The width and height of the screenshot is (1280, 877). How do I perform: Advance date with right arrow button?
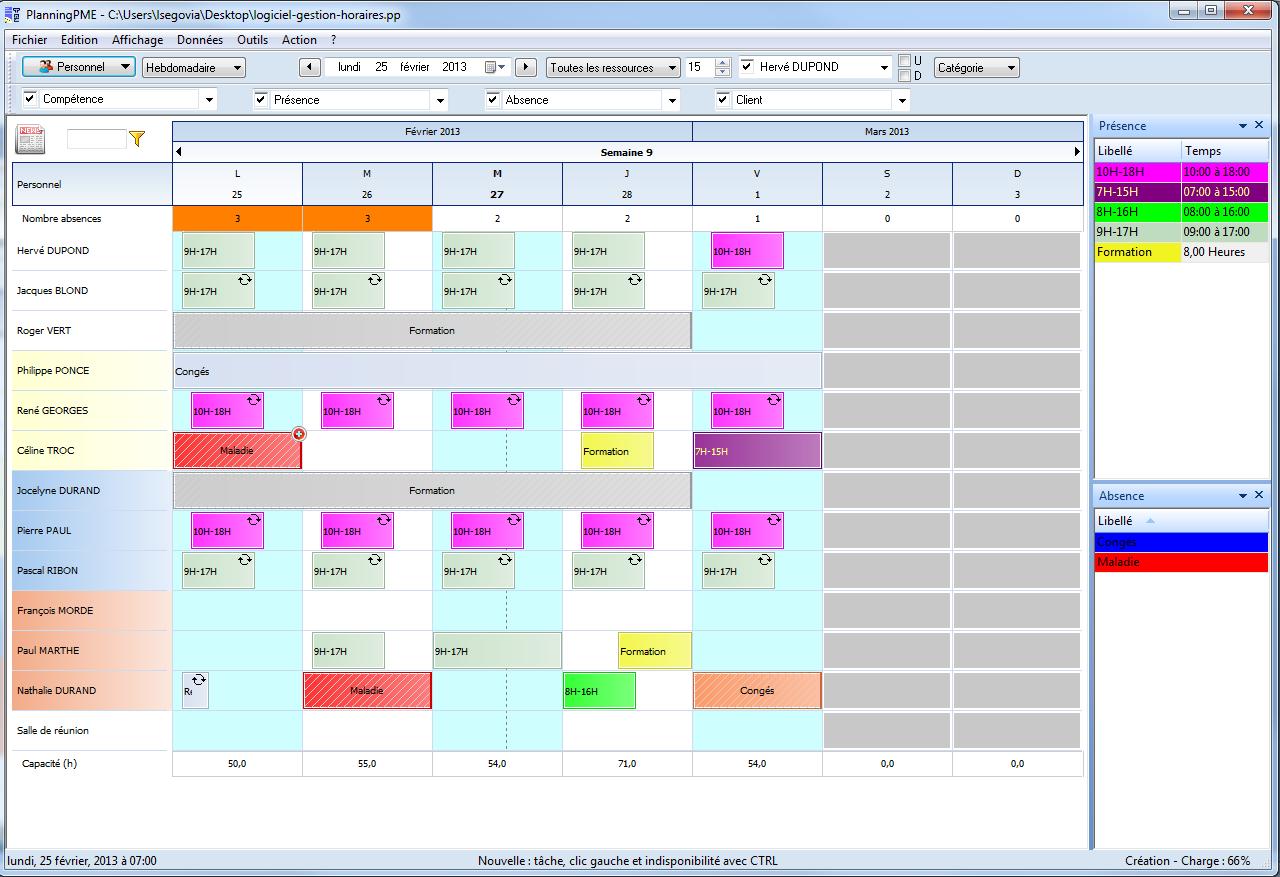click(526, 67)
